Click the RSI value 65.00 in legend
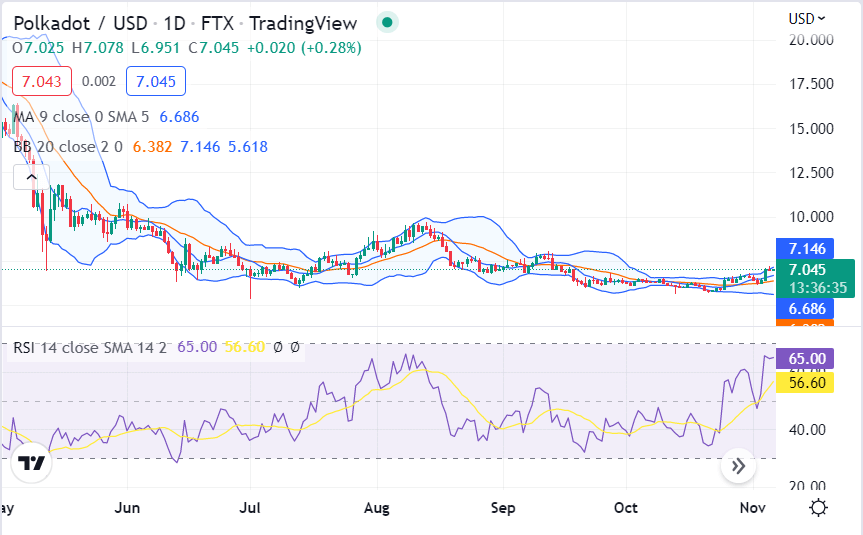The width and height of the screenshot is (863, 535). pyautogui.click(x=197, y=347)
